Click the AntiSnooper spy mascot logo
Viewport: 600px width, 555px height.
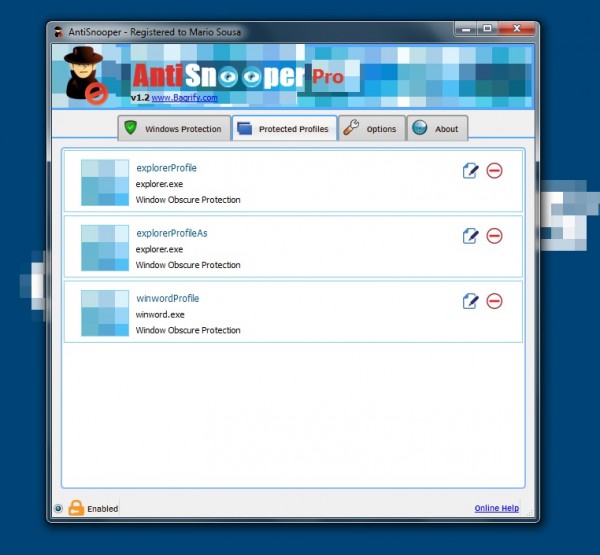[85, 75]
